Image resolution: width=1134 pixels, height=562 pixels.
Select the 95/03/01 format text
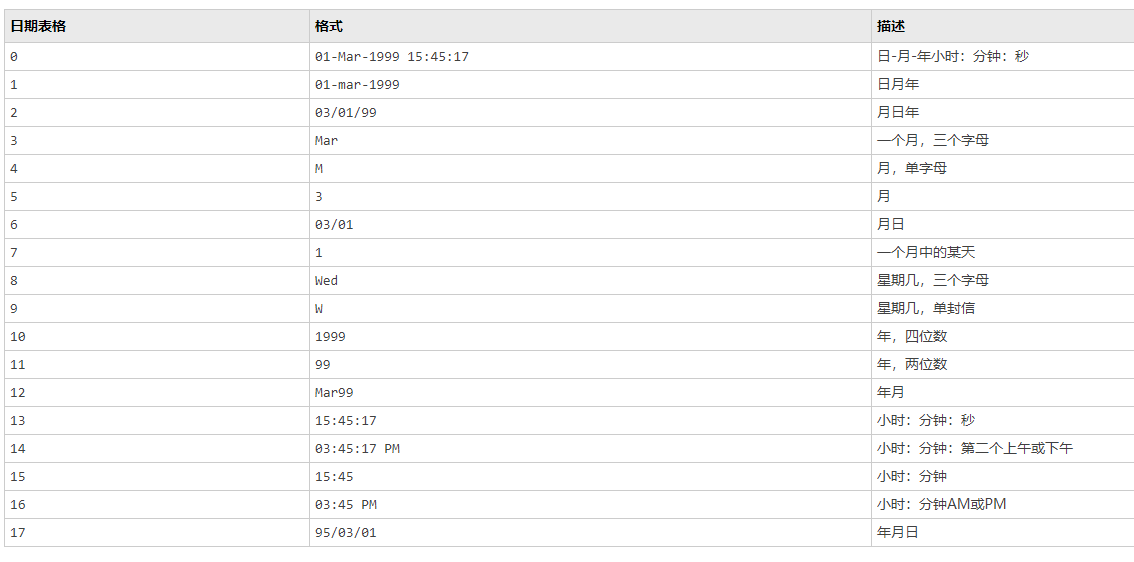click(345, 533)
